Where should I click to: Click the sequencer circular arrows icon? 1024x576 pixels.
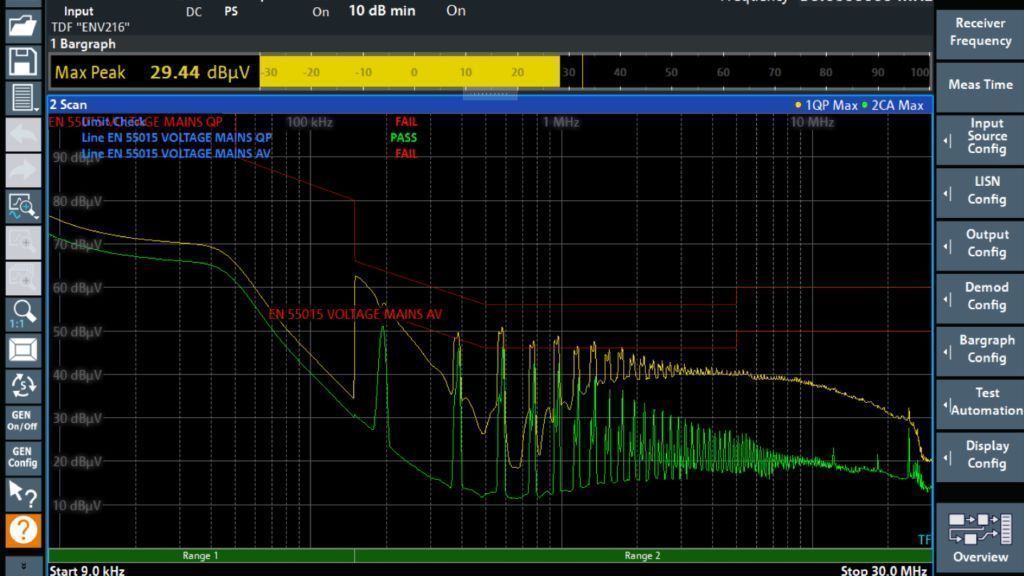pyautogui.click(x=22, y=385)
